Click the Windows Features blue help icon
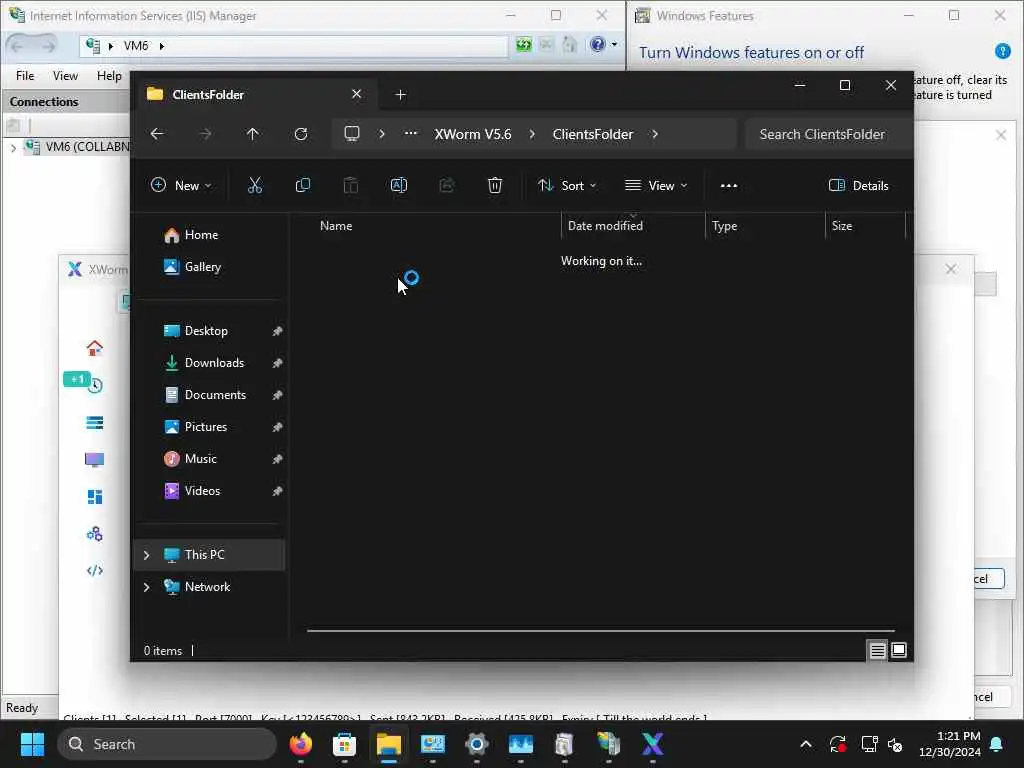The width and height of the screenshot is (1024, 768). 1002,51
